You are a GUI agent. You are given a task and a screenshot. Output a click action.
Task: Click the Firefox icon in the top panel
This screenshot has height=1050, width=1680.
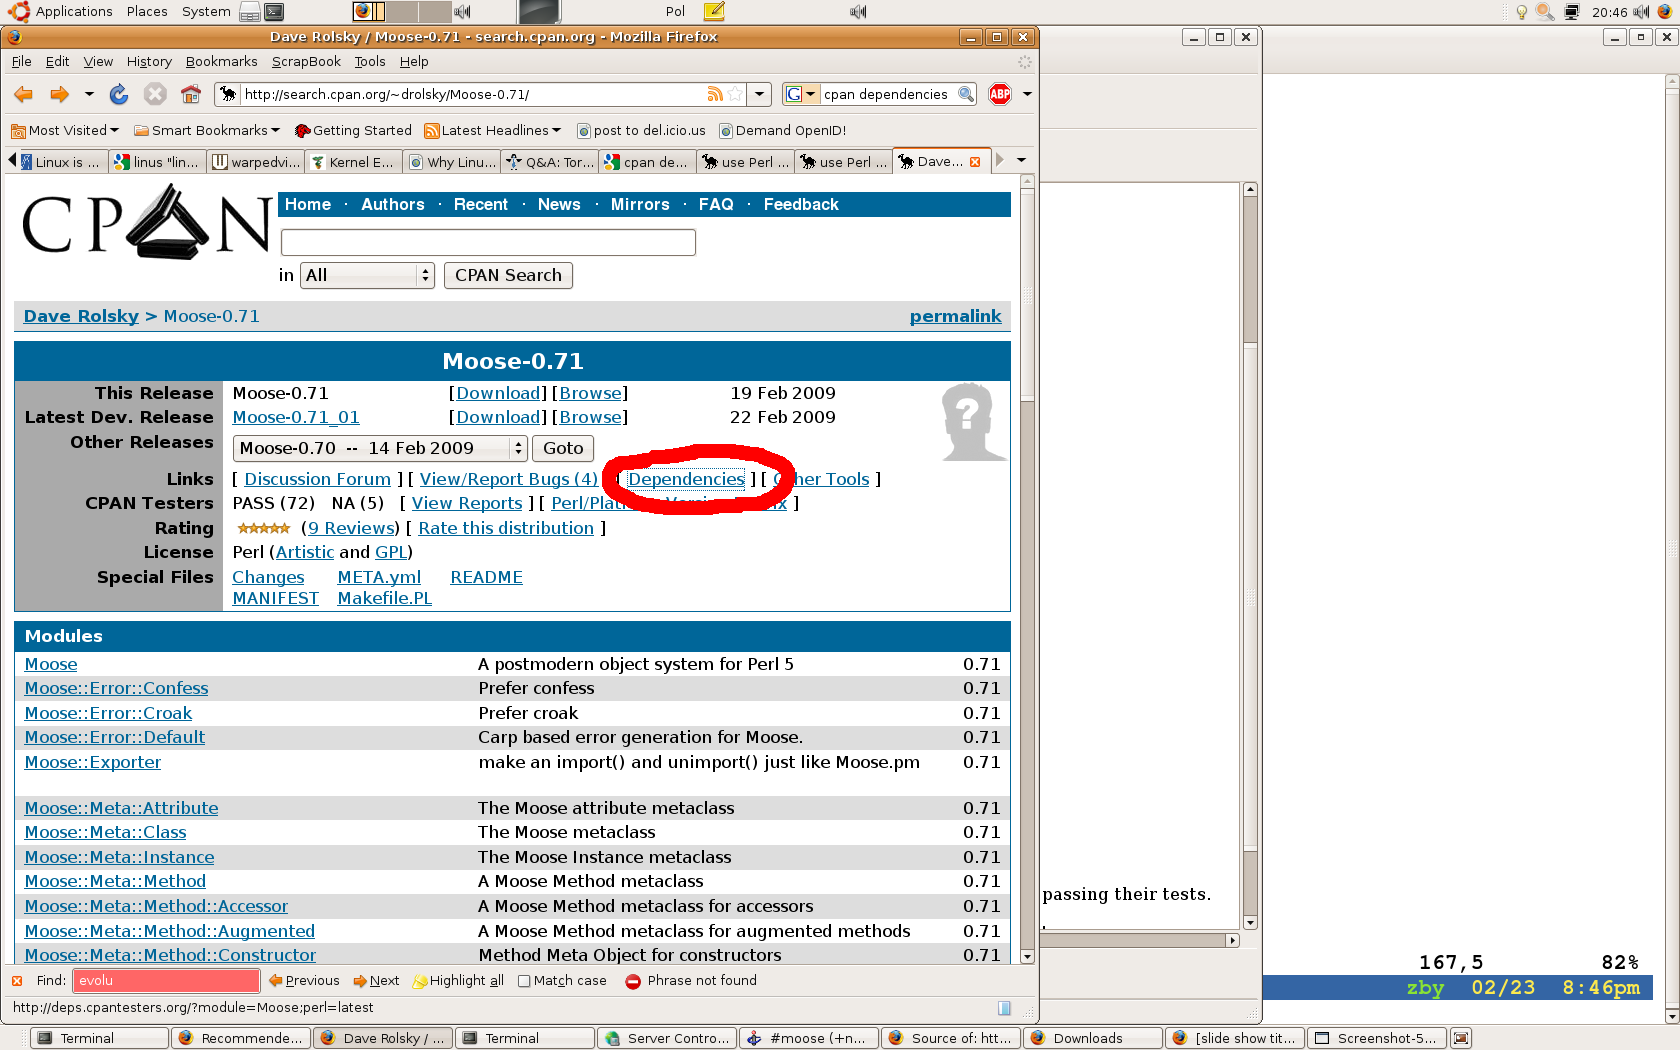click(1665, 12)
